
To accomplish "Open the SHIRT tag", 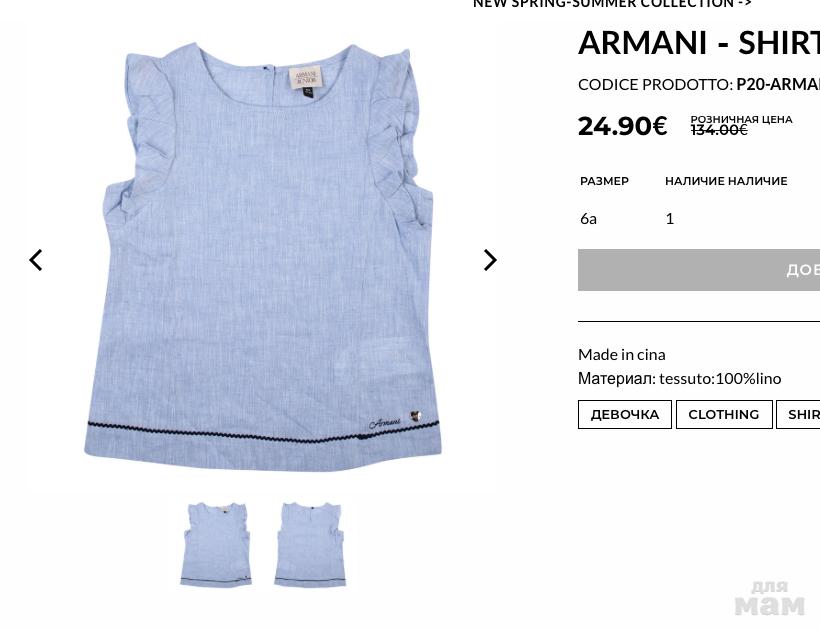I will tap(798, 415).
